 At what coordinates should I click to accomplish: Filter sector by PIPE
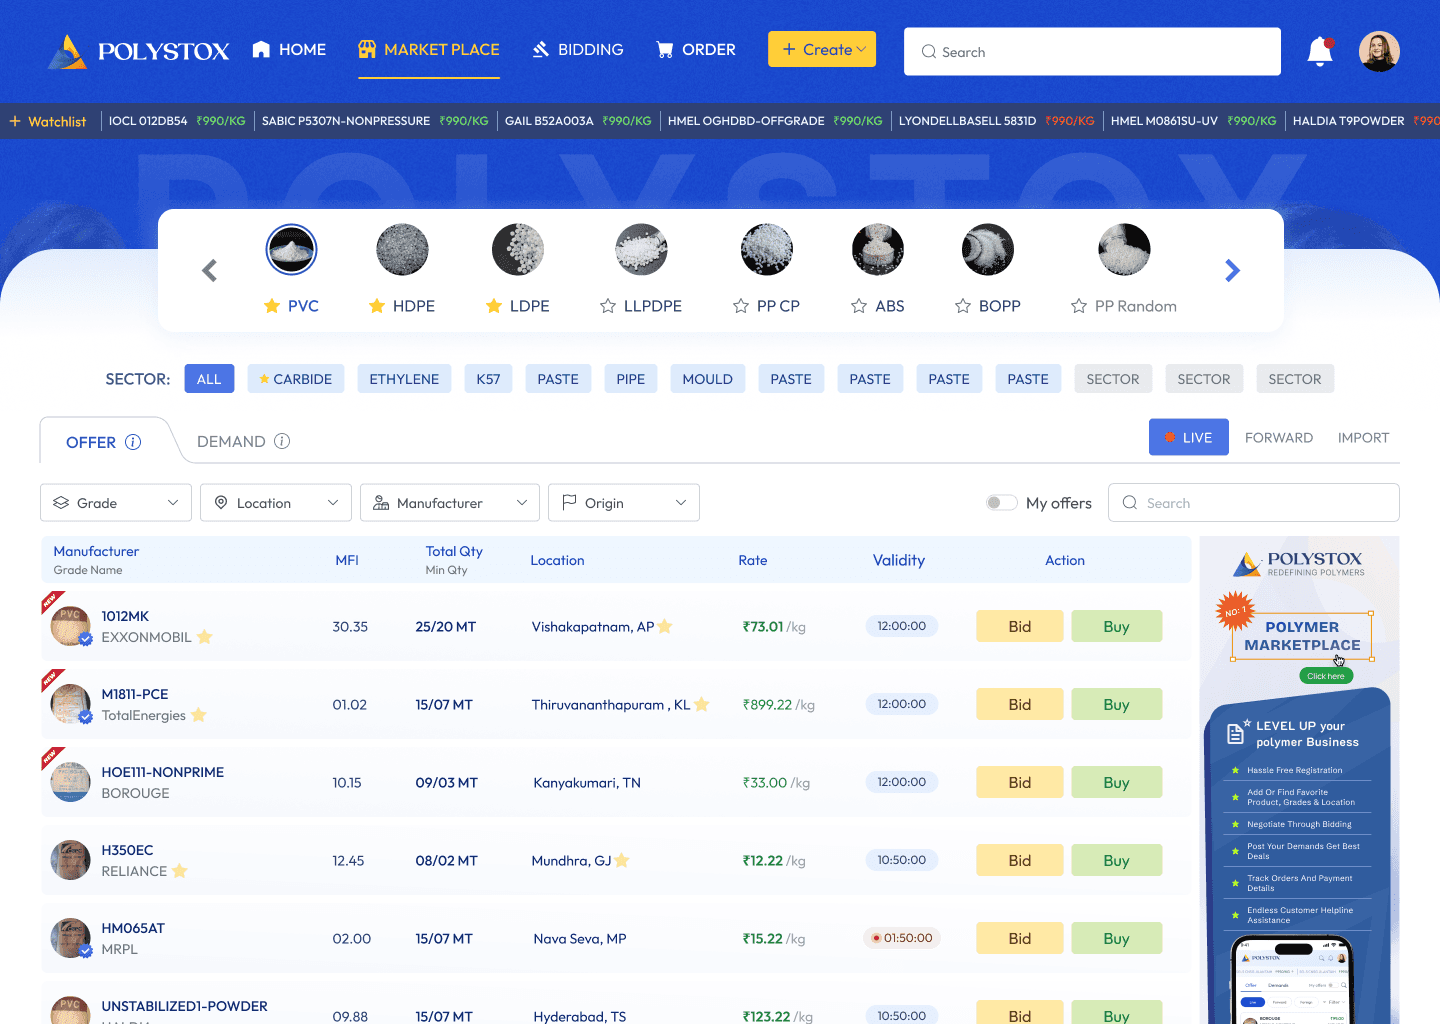[x=631, y=379]
